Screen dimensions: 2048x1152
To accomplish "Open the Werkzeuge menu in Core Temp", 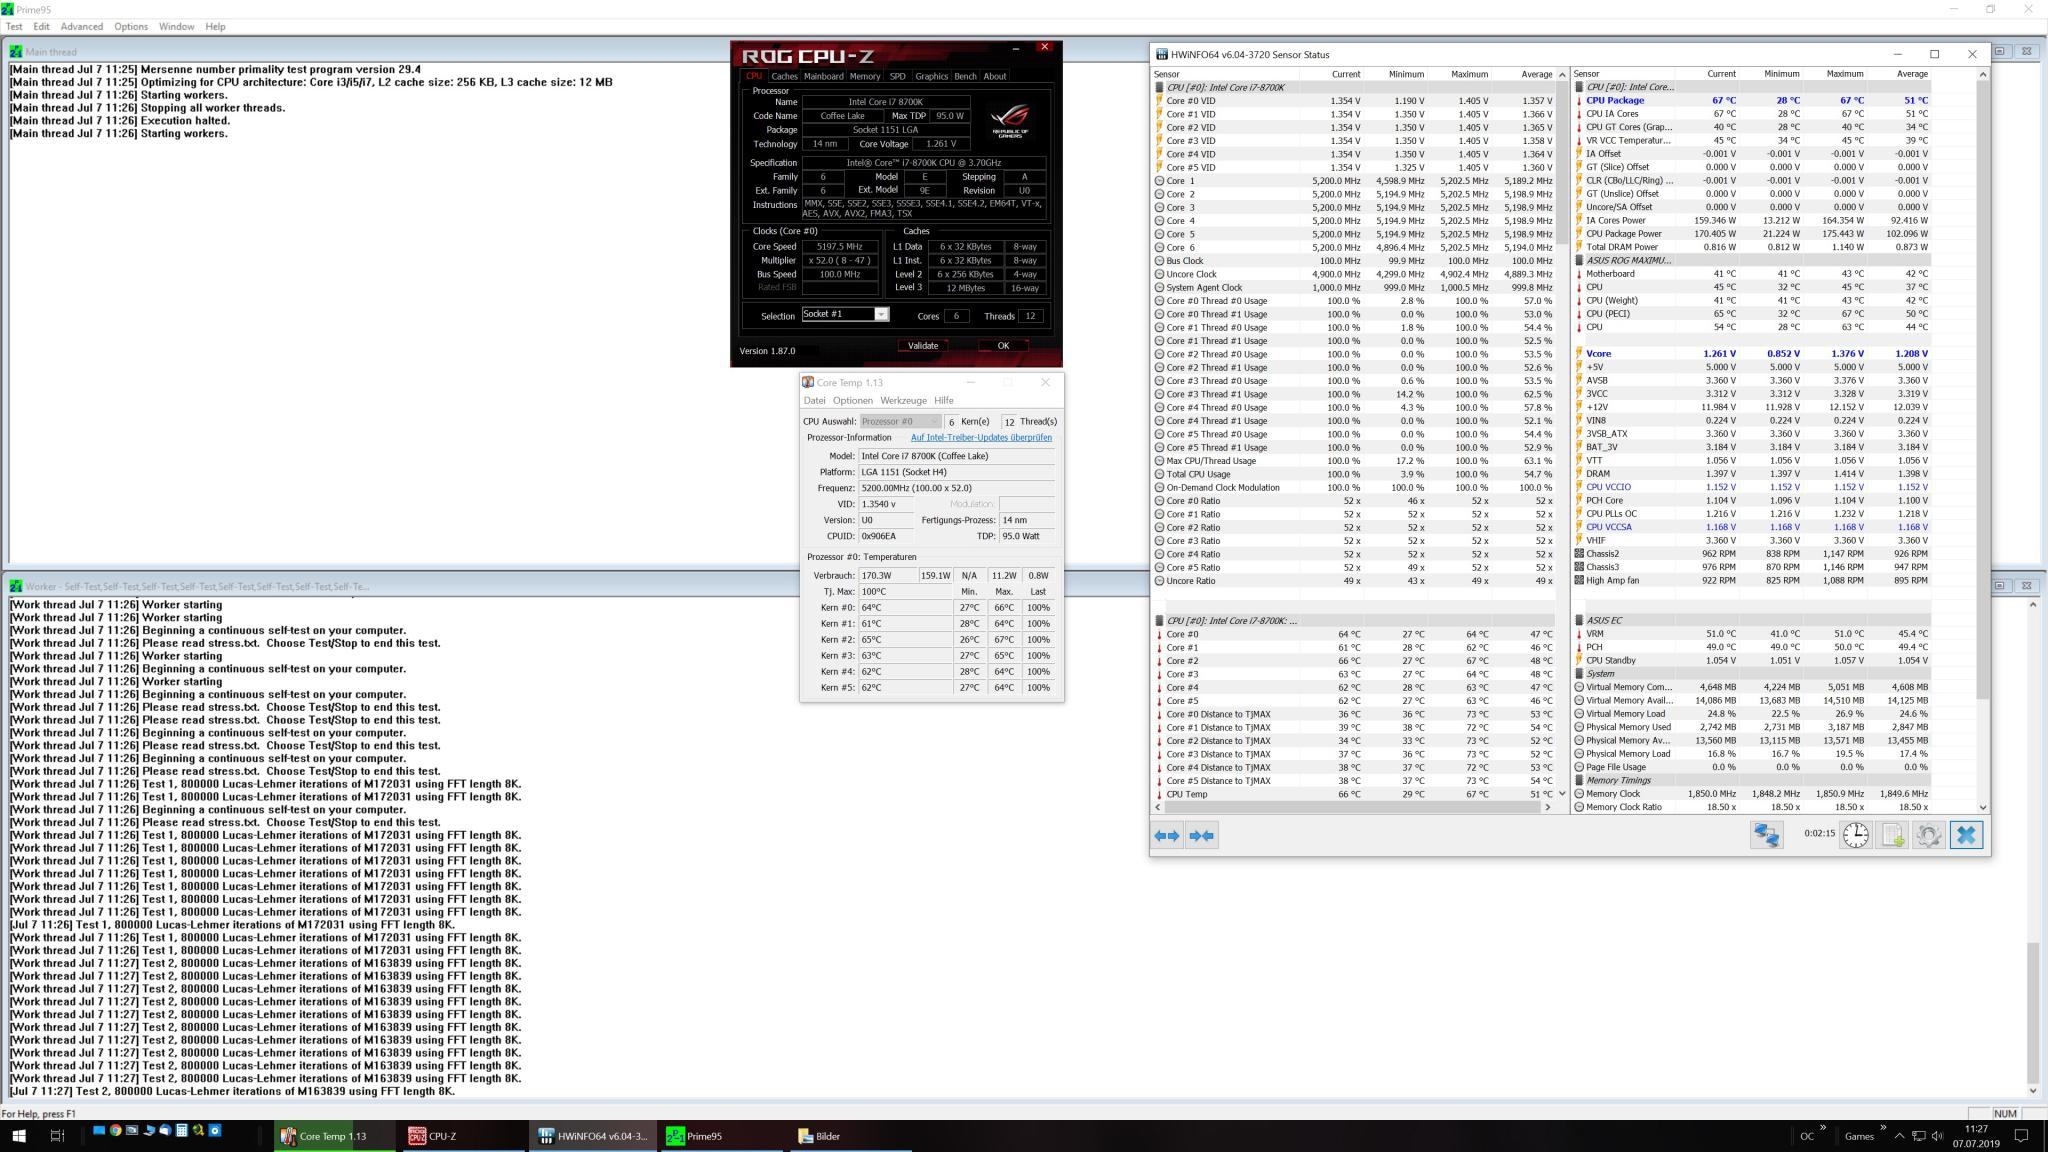I will [x=902, y=400].
